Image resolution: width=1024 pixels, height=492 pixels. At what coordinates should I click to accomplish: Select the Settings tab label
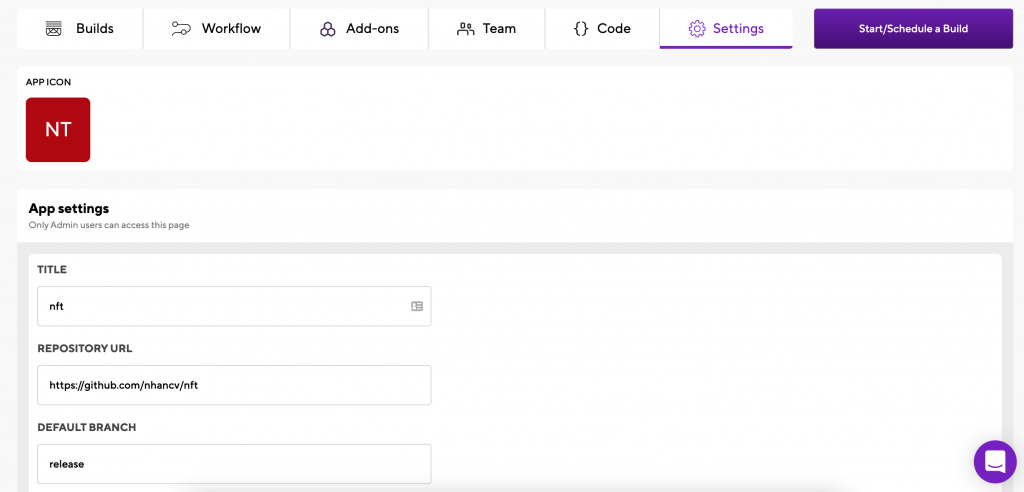[x=738, y=29]
